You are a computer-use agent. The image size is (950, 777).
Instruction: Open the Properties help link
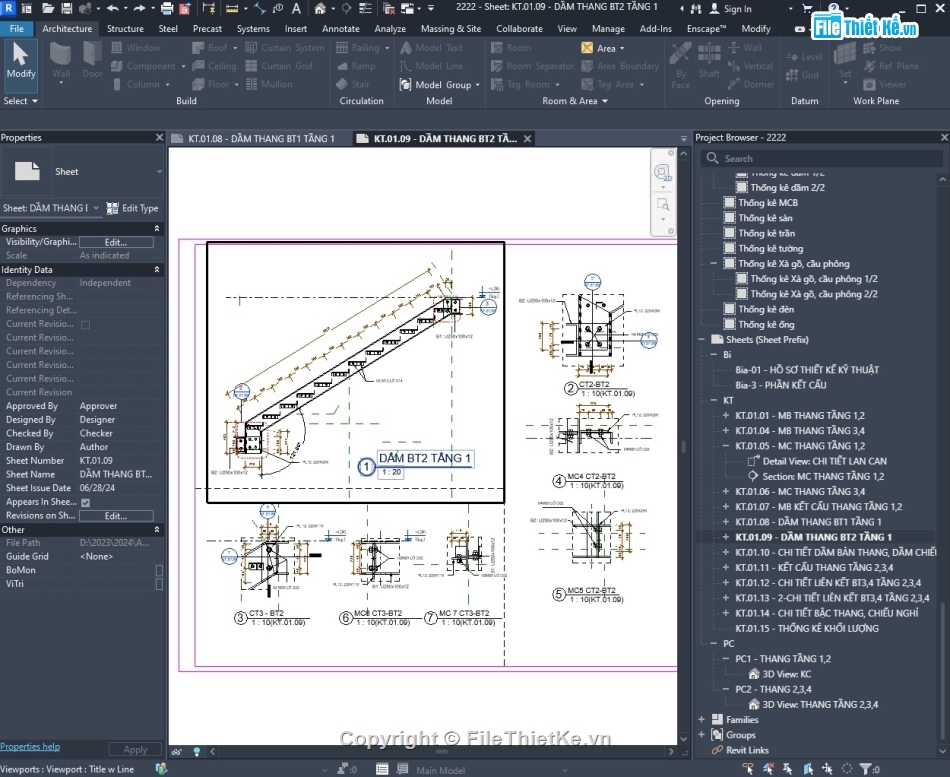pyautogui.click(x=30, y=747)
